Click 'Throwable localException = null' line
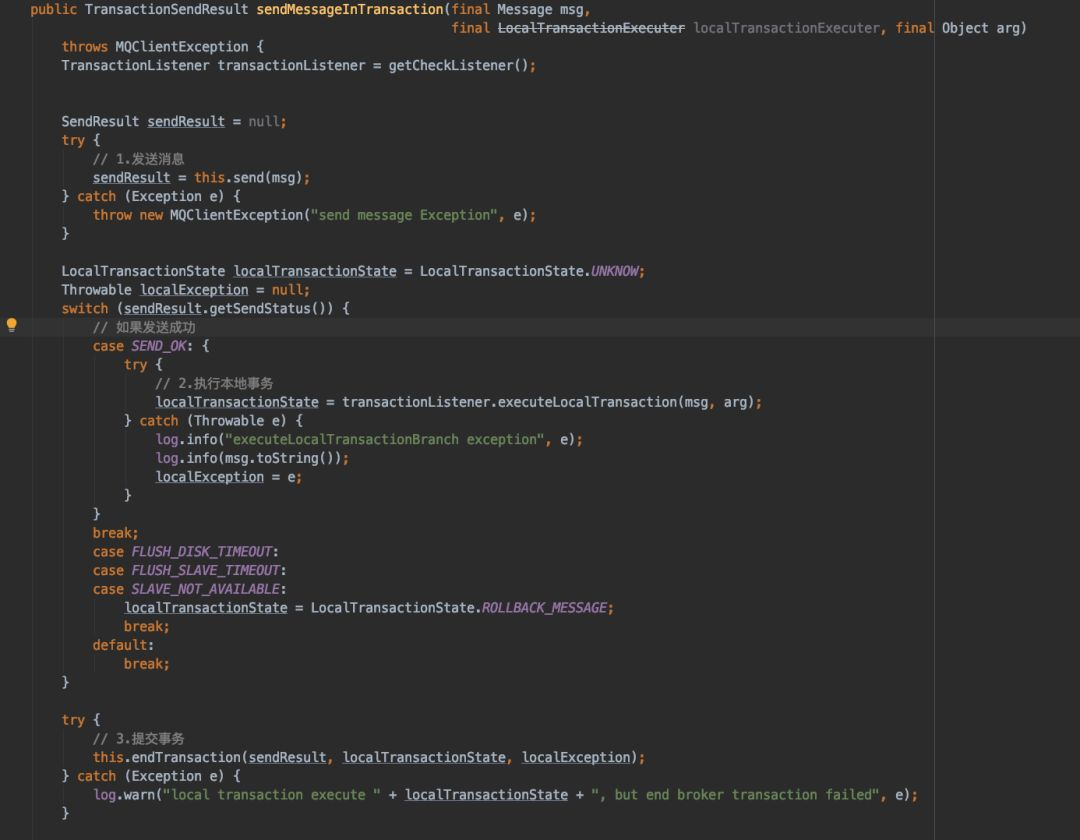Screen dimensions: 1080x840 tap(185, 290)
